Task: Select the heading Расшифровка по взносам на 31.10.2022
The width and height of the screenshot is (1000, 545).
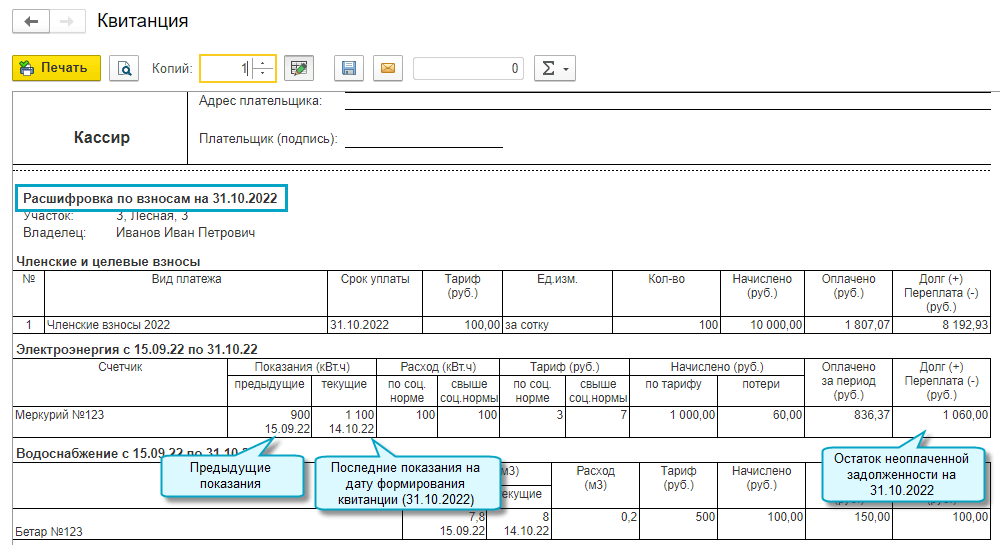Action: tap(151, 198)
